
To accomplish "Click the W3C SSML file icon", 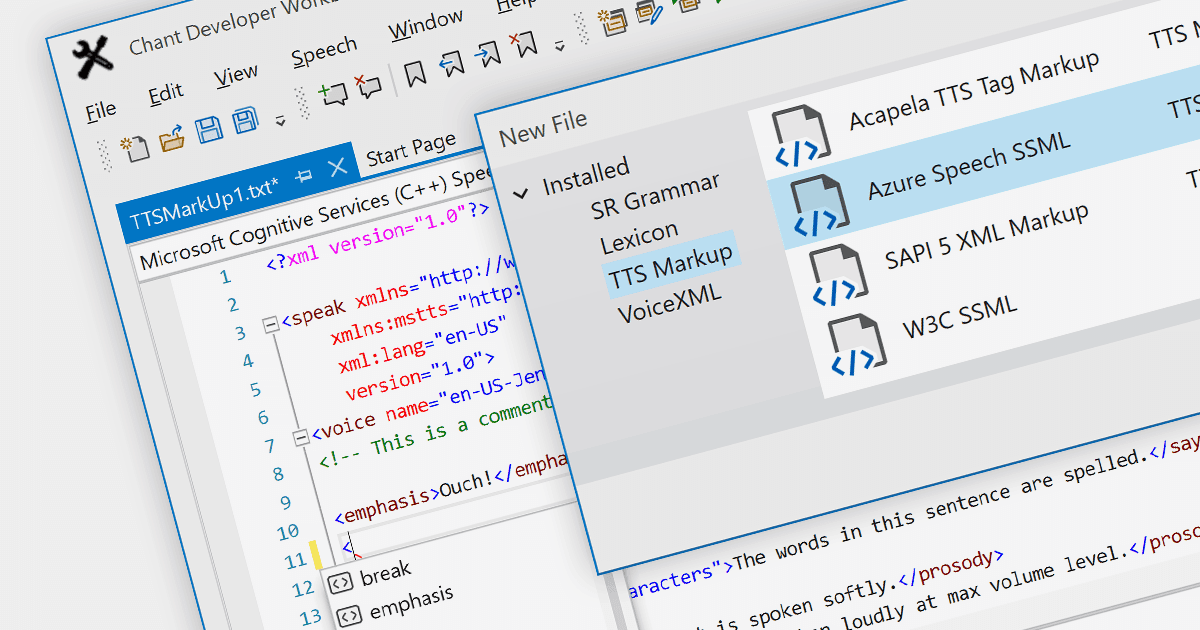I will [856, 345].
